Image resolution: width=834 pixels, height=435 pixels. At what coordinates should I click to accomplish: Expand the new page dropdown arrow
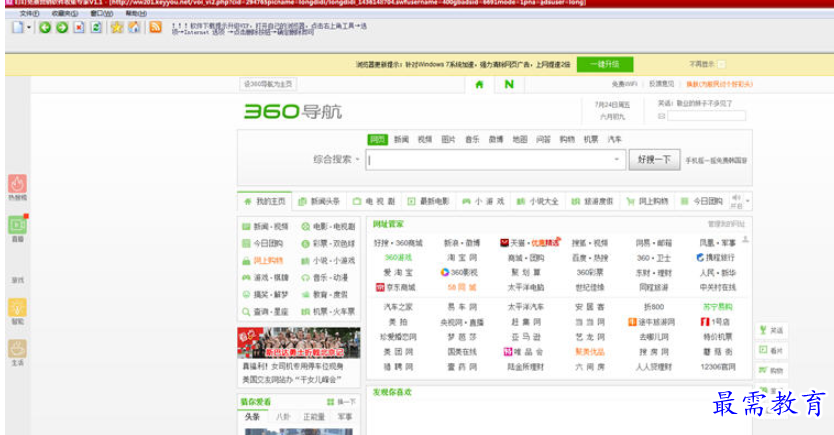point(29,28)
